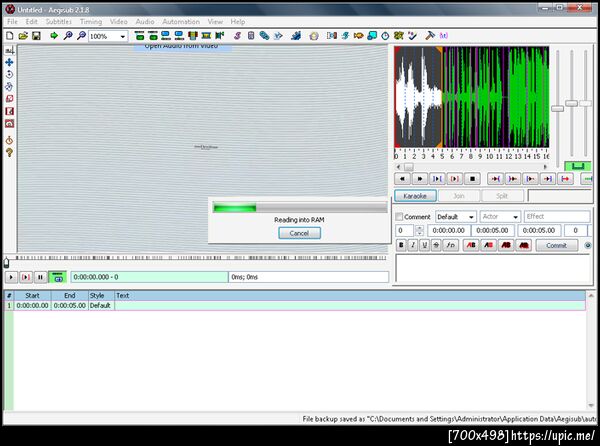Create a new subtitles file
600x446 pixels.
click(x=10, y=36)
